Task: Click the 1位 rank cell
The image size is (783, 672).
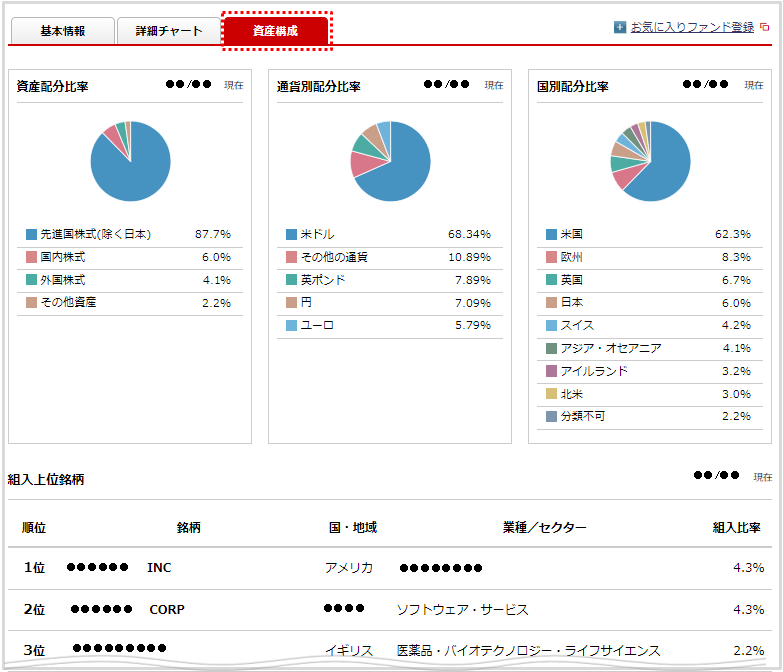Action: click(34, 568)
